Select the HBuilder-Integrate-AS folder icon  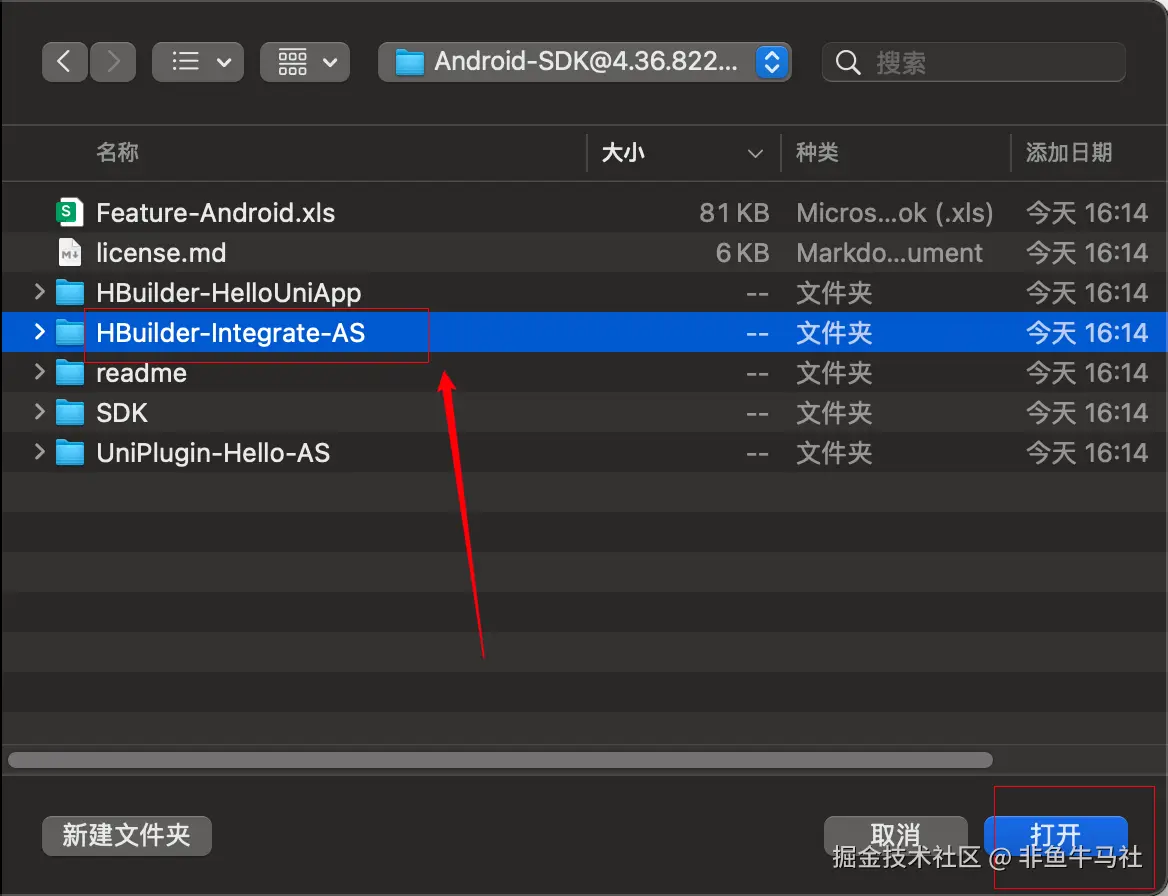70,333
